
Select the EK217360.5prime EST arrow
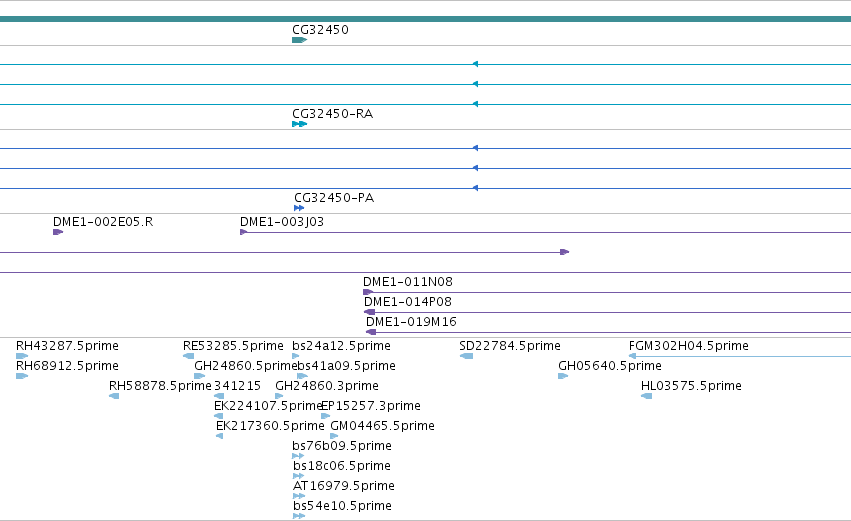pos(220,437)
